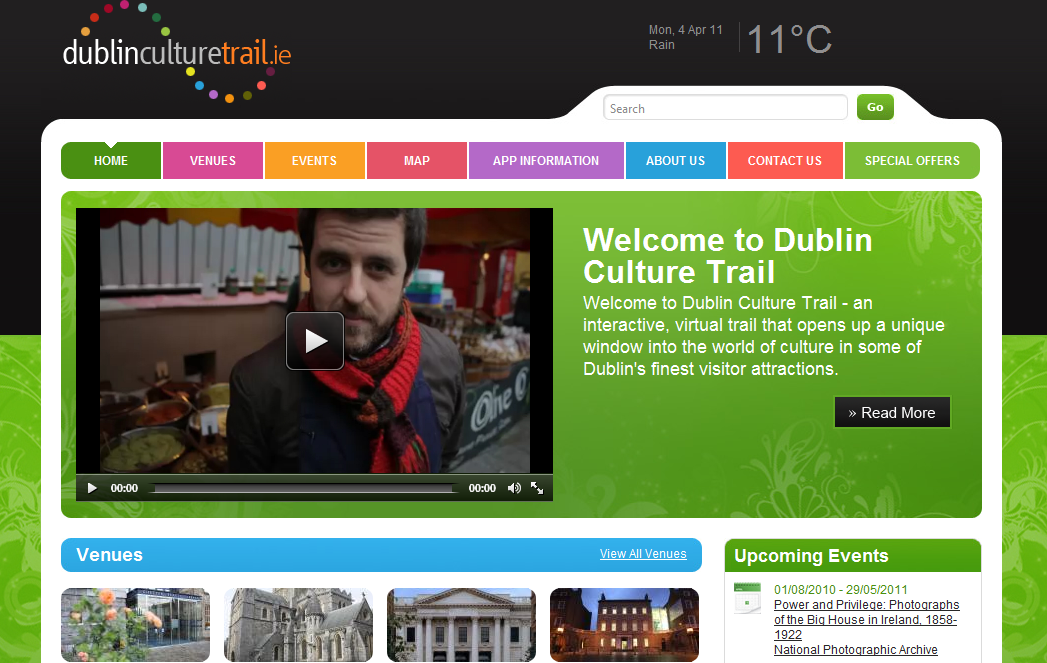This screenshot has height=663, width=1047.
Task: Play video using center overlay button
Action: point(315,341)
